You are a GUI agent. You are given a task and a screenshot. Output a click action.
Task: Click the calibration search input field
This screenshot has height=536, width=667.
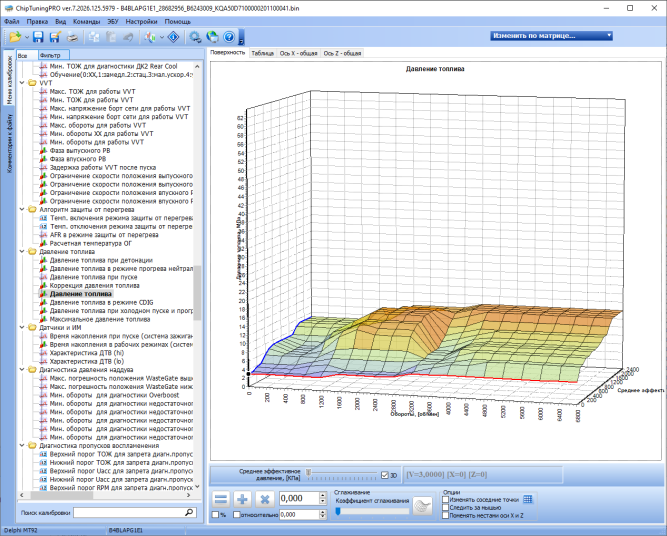point(129,513)
